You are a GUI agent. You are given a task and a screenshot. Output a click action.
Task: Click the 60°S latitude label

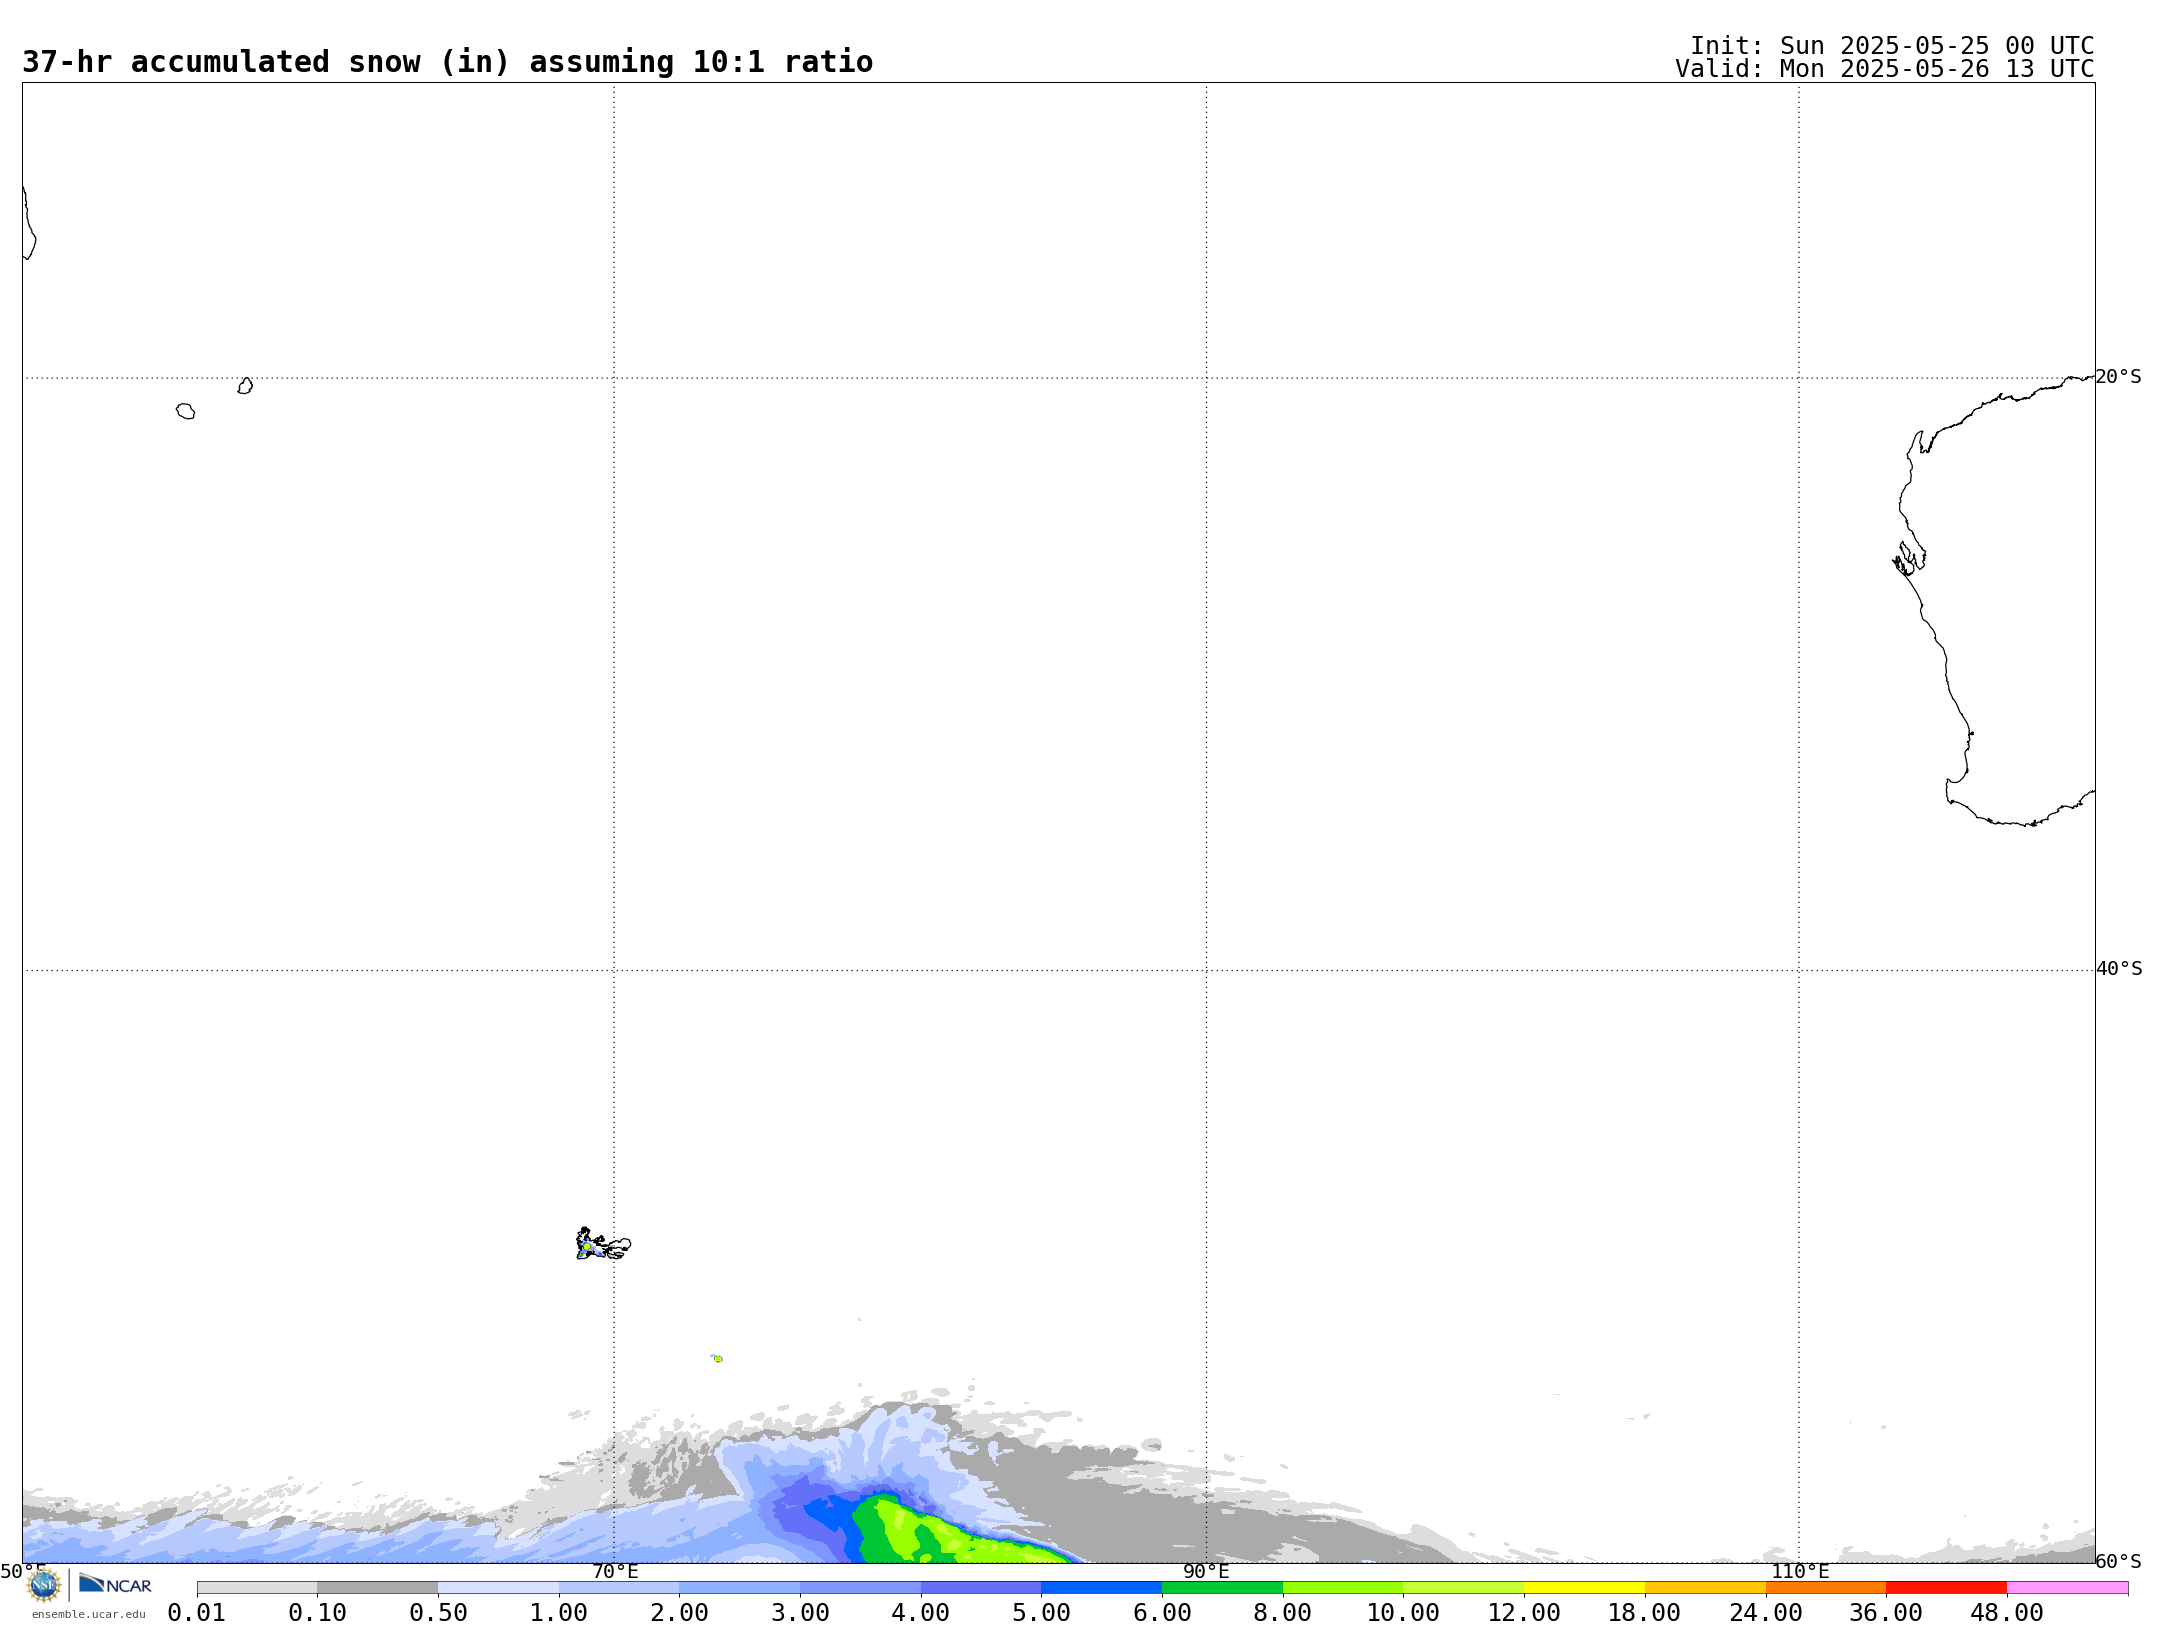(2118, 1561)
